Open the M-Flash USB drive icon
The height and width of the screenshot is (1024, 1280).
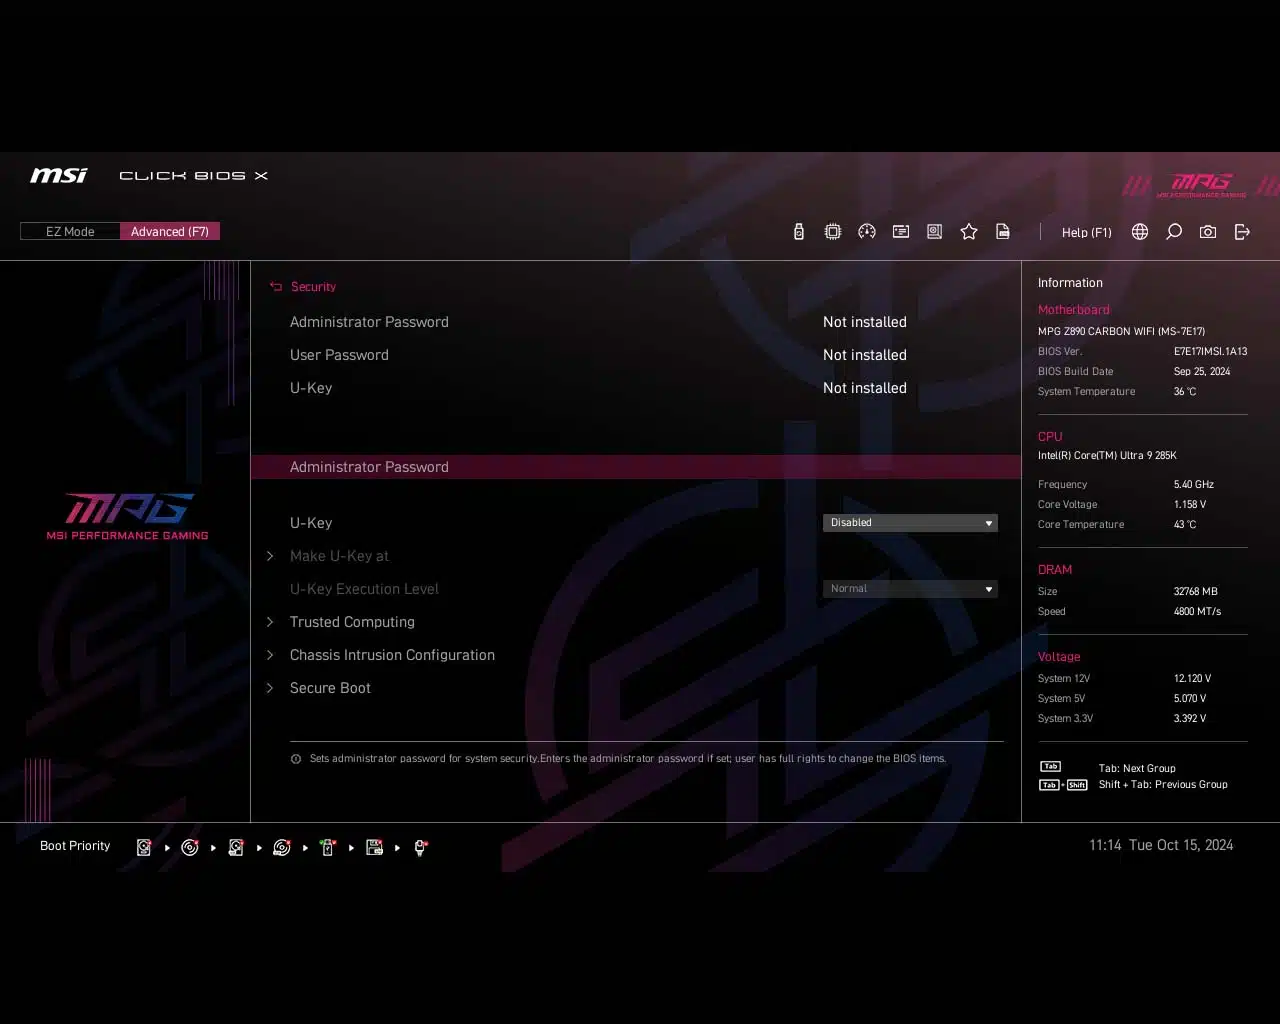[x=798, y=232]
